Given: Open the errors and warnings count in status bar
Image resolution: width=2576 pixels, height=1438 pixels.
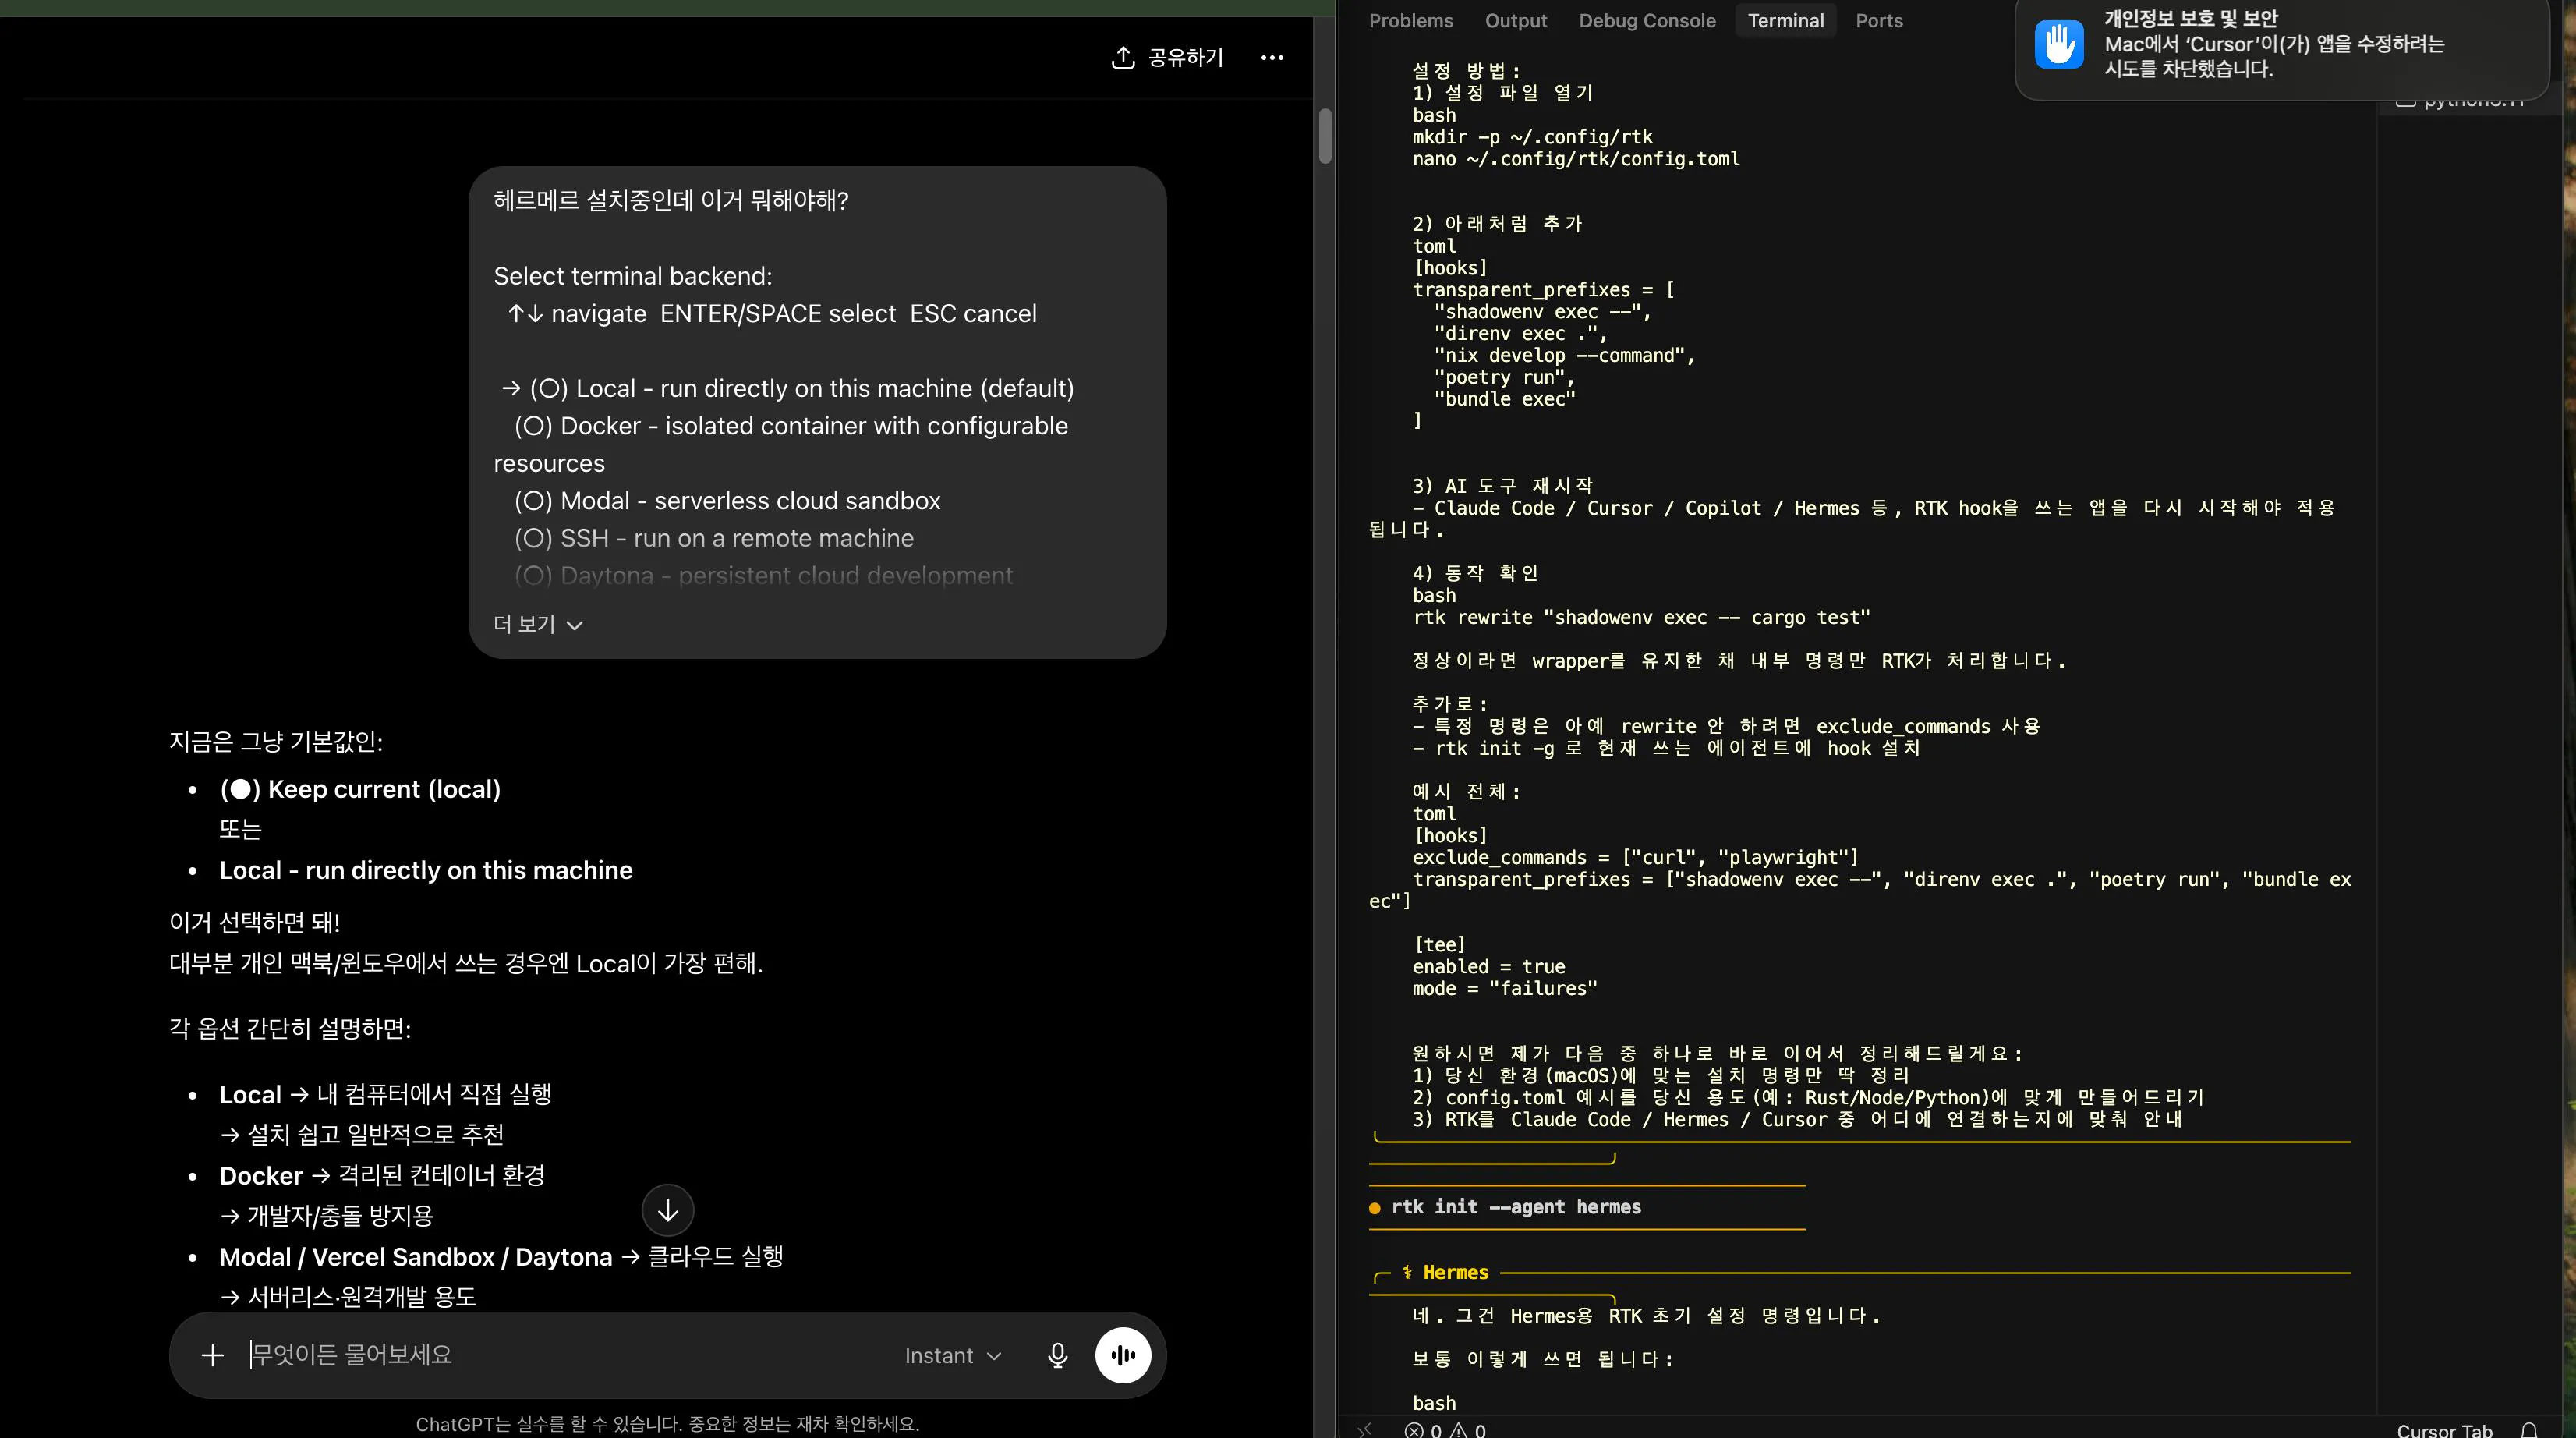Looking at the screenshot, I should [1445, 1430].
